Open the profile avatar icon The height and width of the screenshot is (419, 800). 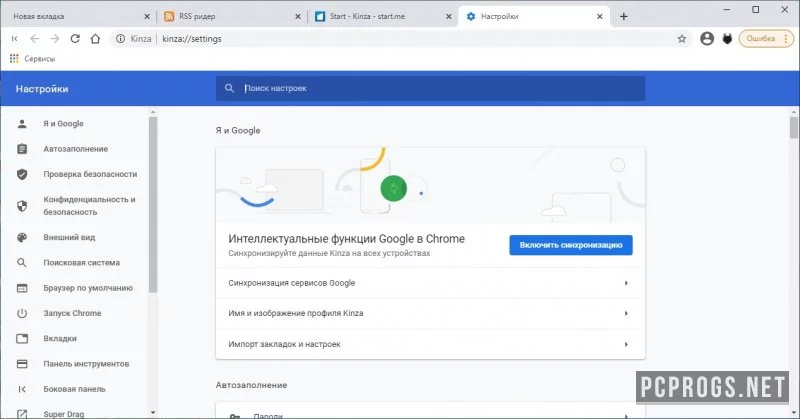(x=707, y=38)
